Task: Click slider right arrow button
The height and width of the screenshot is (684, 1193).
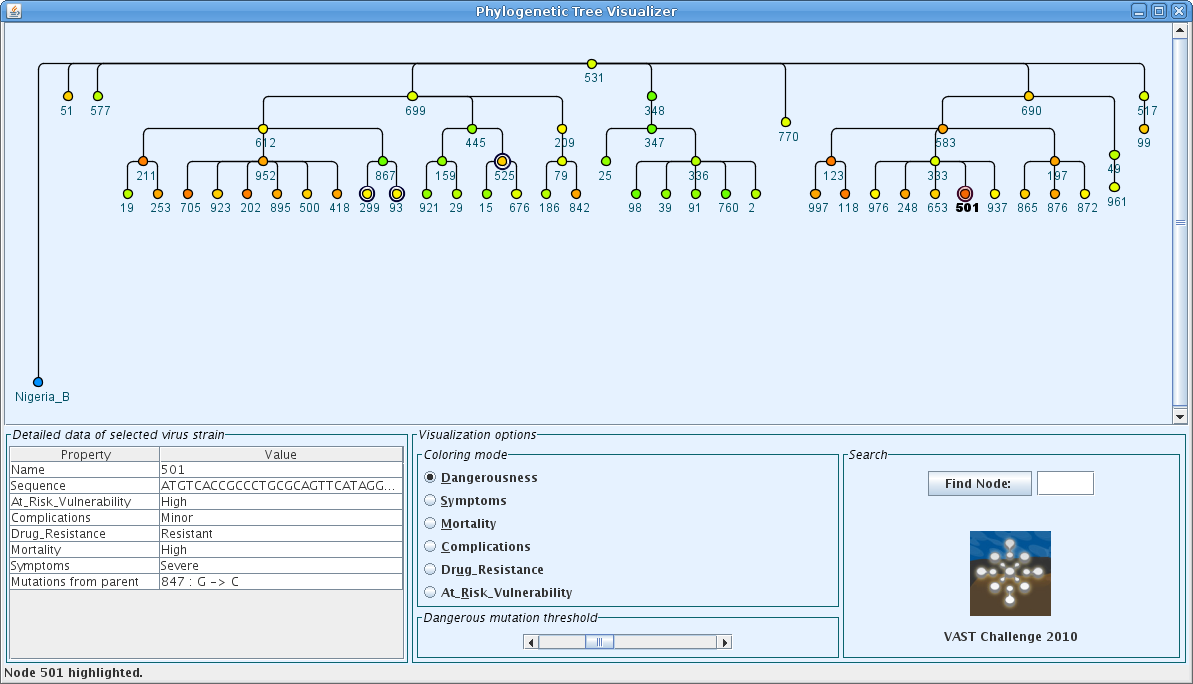Action: coord(725,642)
